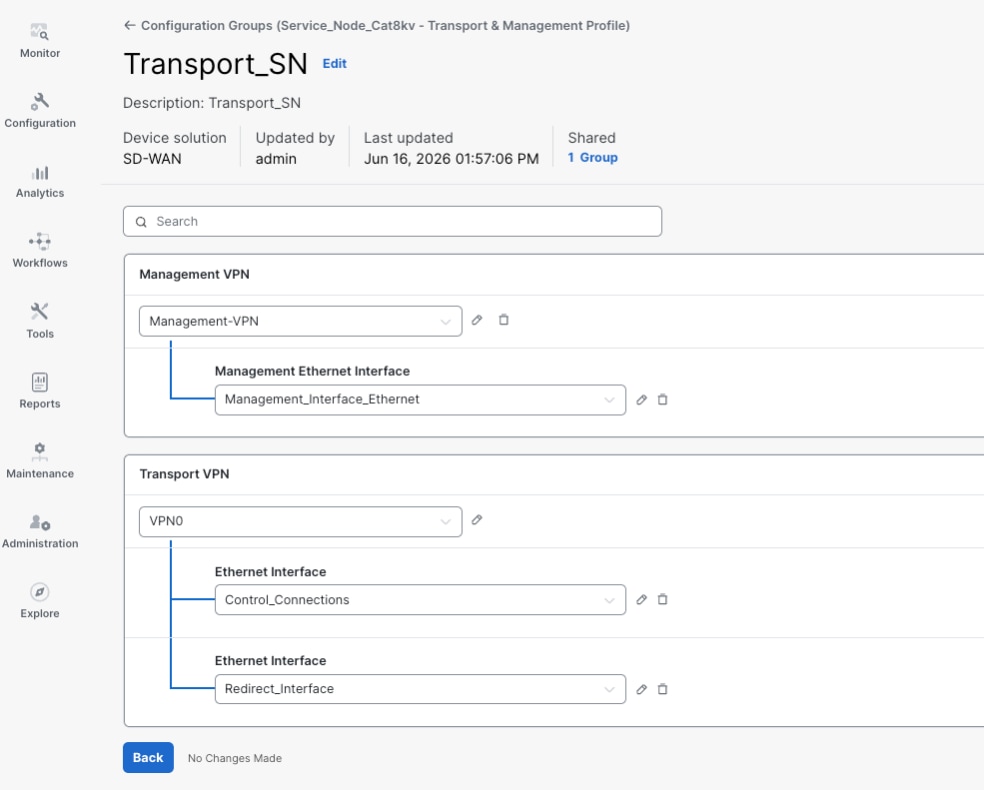Open the Administration user icon
Screen dimensions: 984x790
pyautogui.click(x=40, y=522)
